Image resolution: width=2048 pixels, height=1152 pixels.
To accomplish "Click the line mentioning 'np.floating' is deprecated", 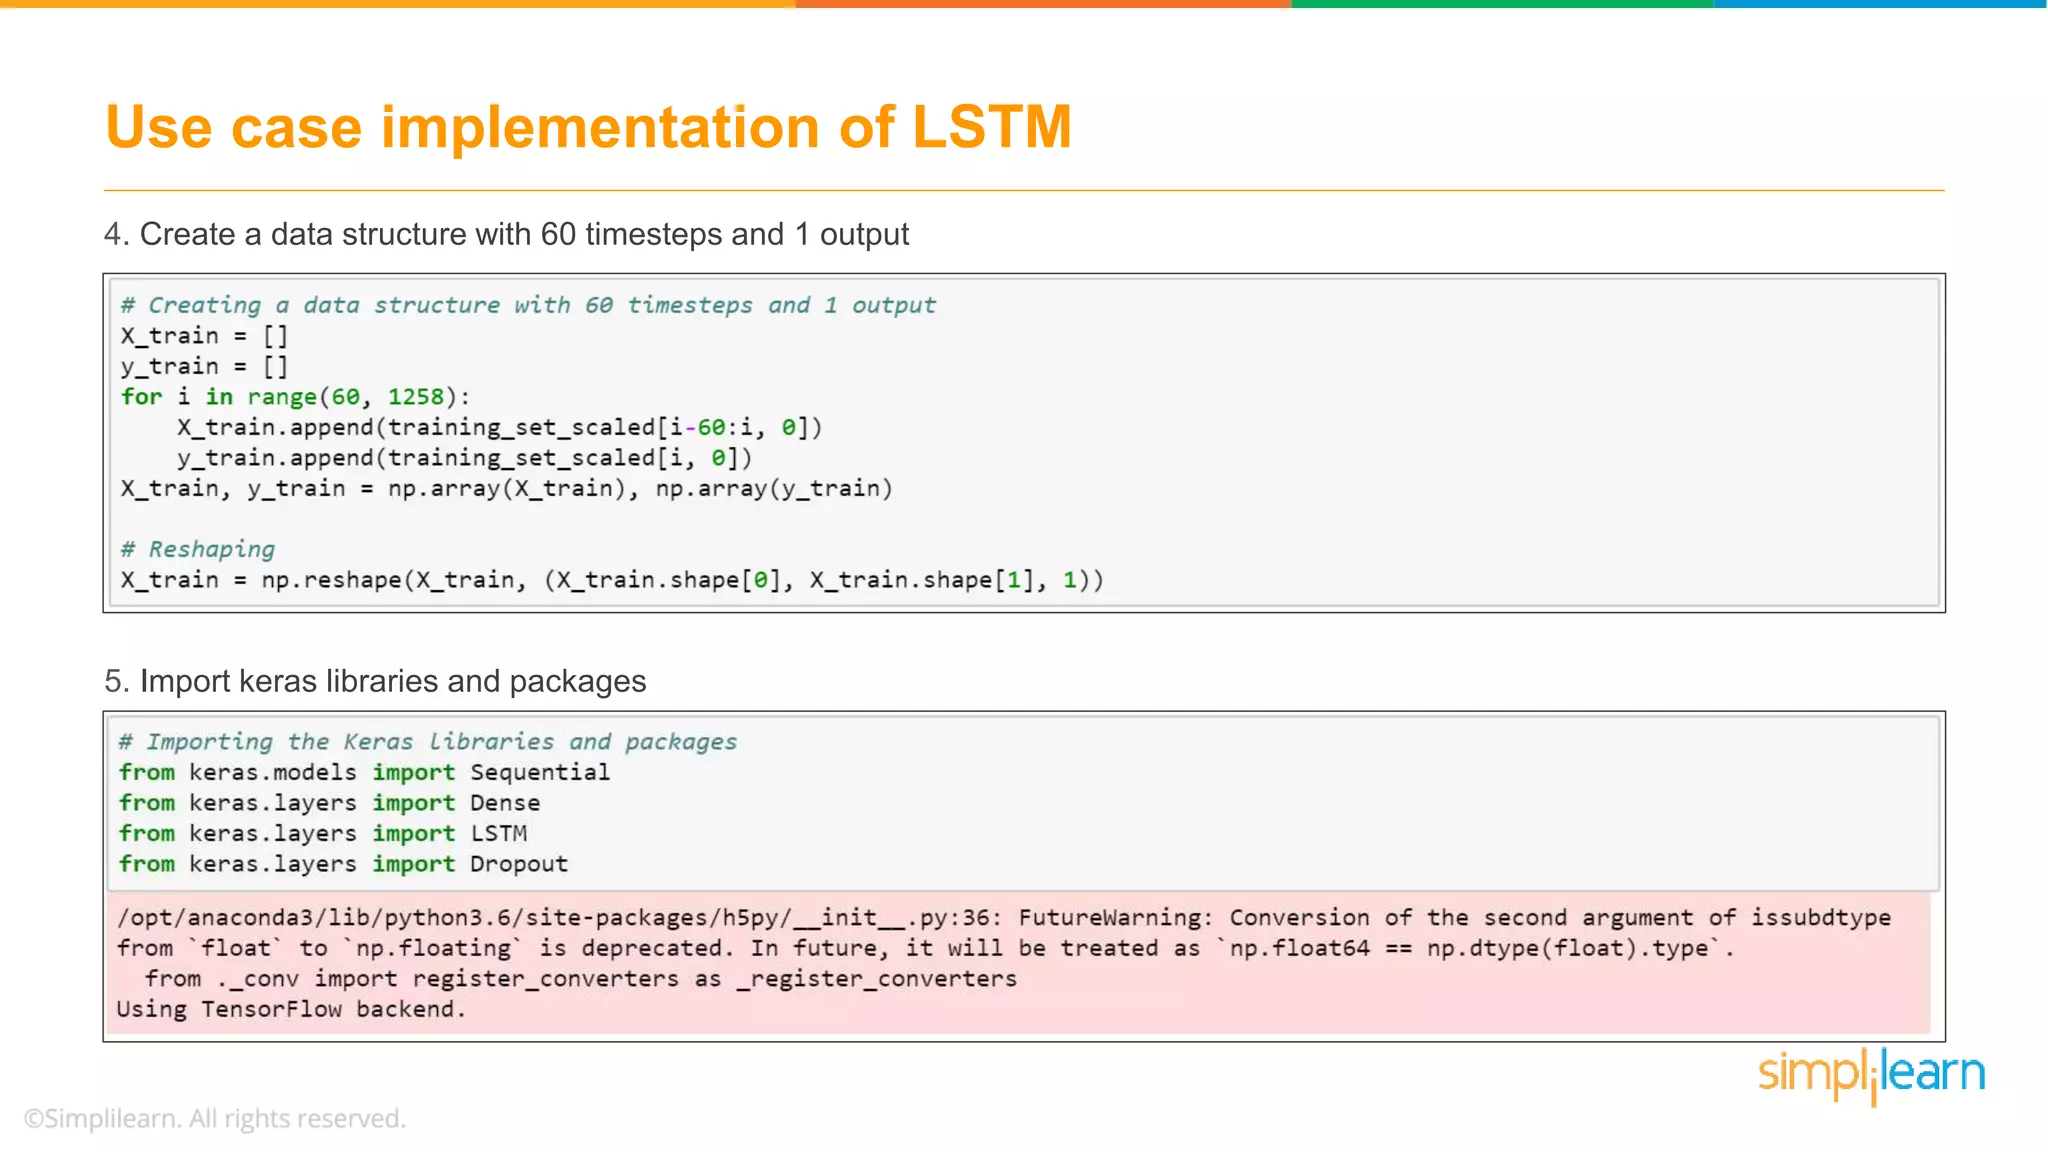I will pos(926,948).
